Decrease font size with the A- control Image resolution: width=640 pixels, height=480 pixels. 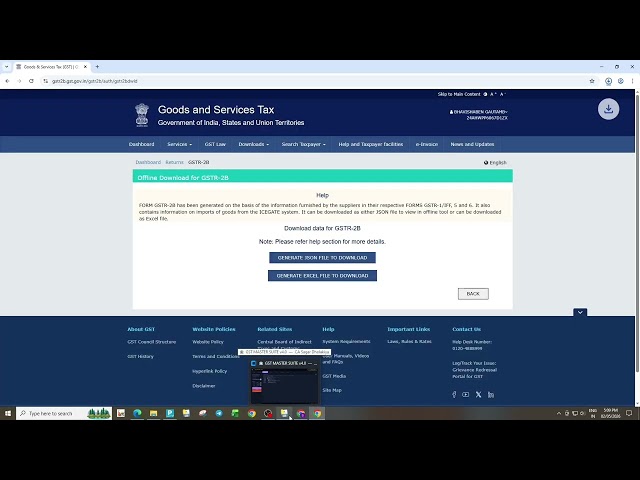click(x=503, y=94)
